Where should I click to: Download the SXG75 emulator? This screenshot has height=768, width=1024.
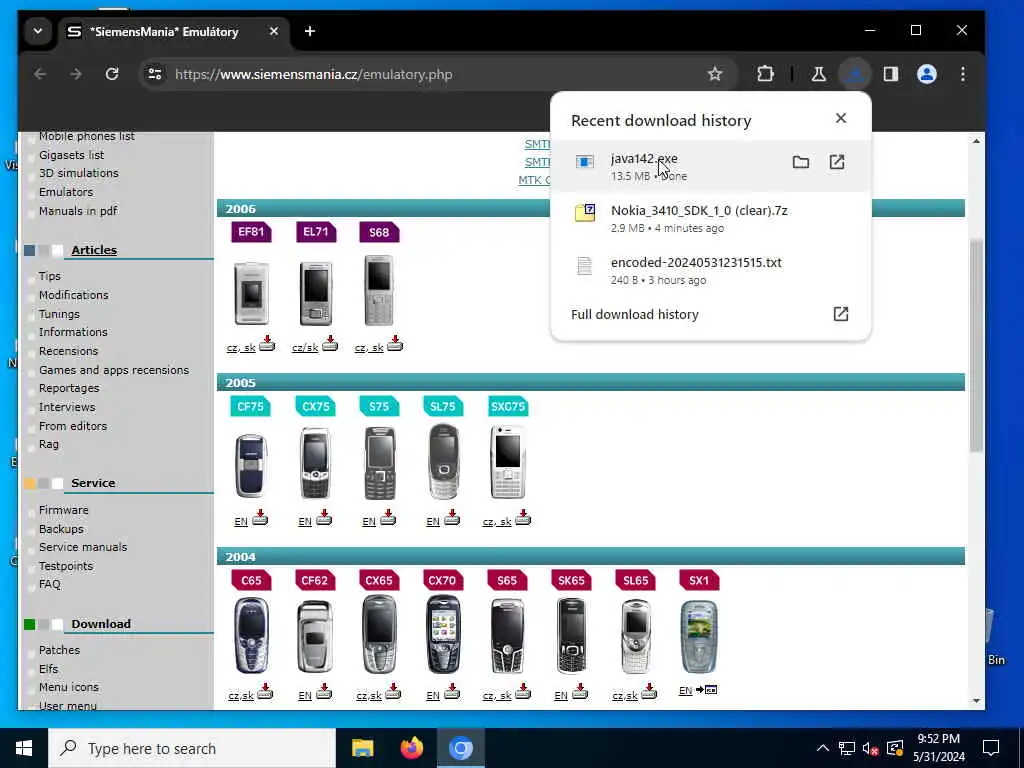pos(523,518)
